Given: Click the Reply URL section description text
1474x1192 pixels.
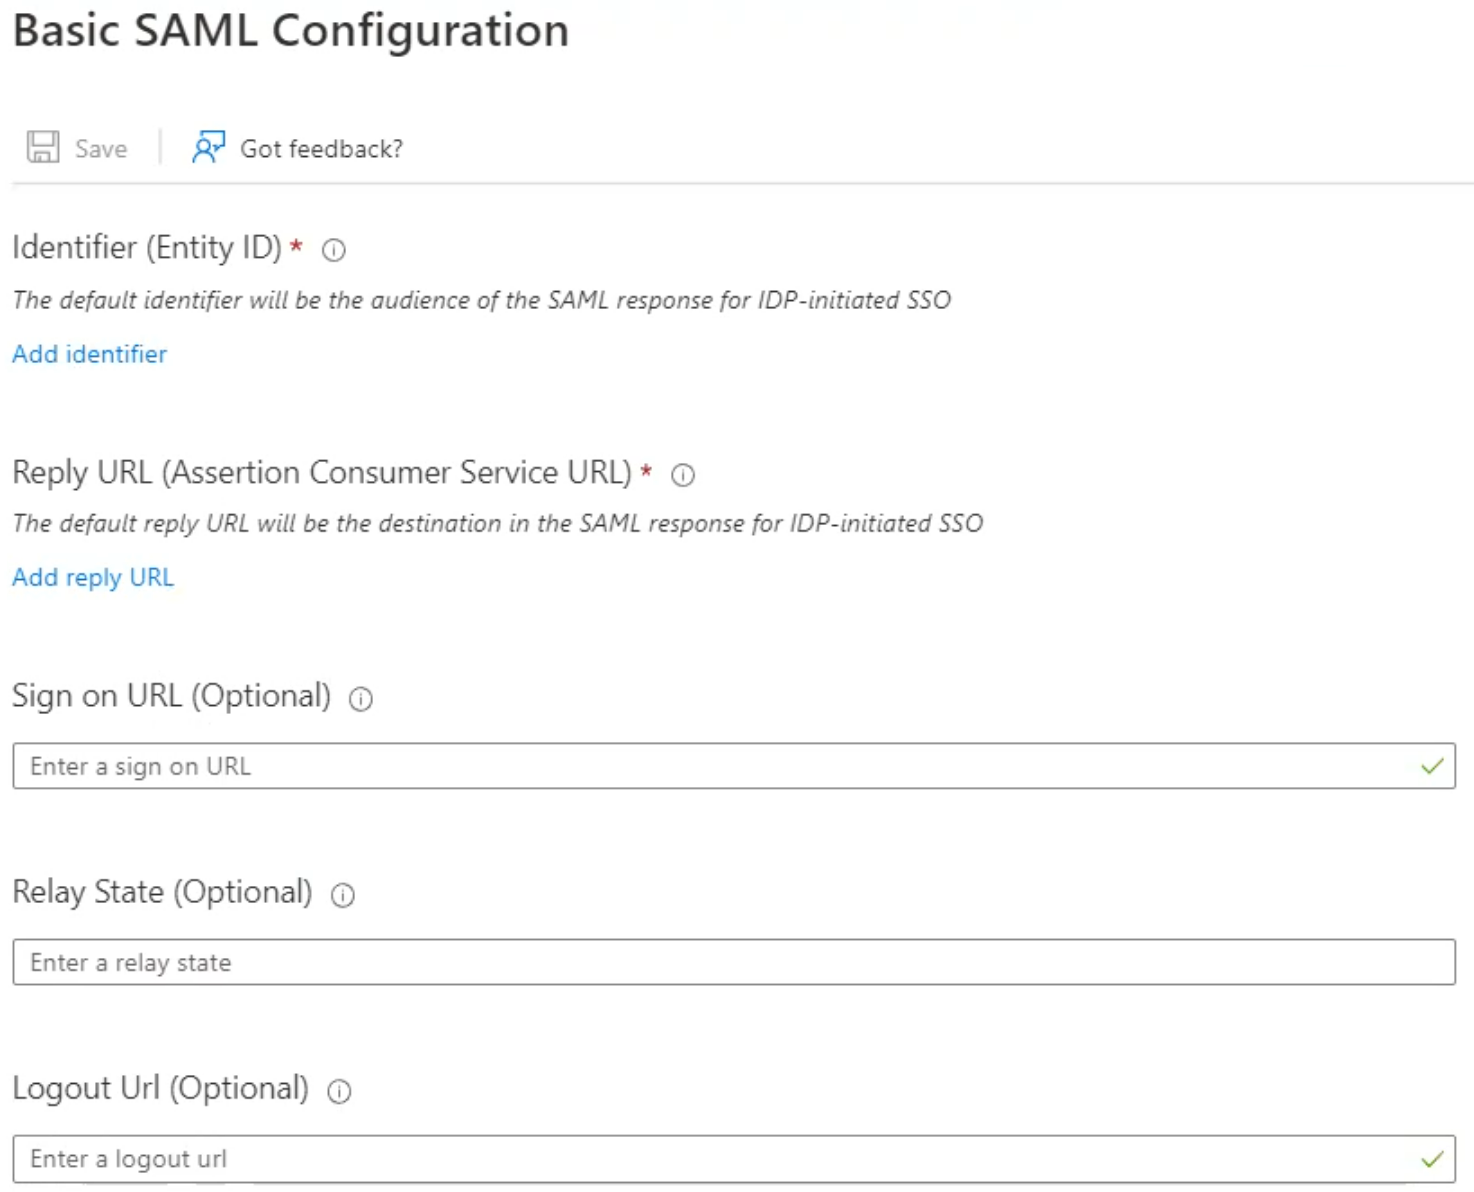Looking at the screenshot, I should click(497, 523).
